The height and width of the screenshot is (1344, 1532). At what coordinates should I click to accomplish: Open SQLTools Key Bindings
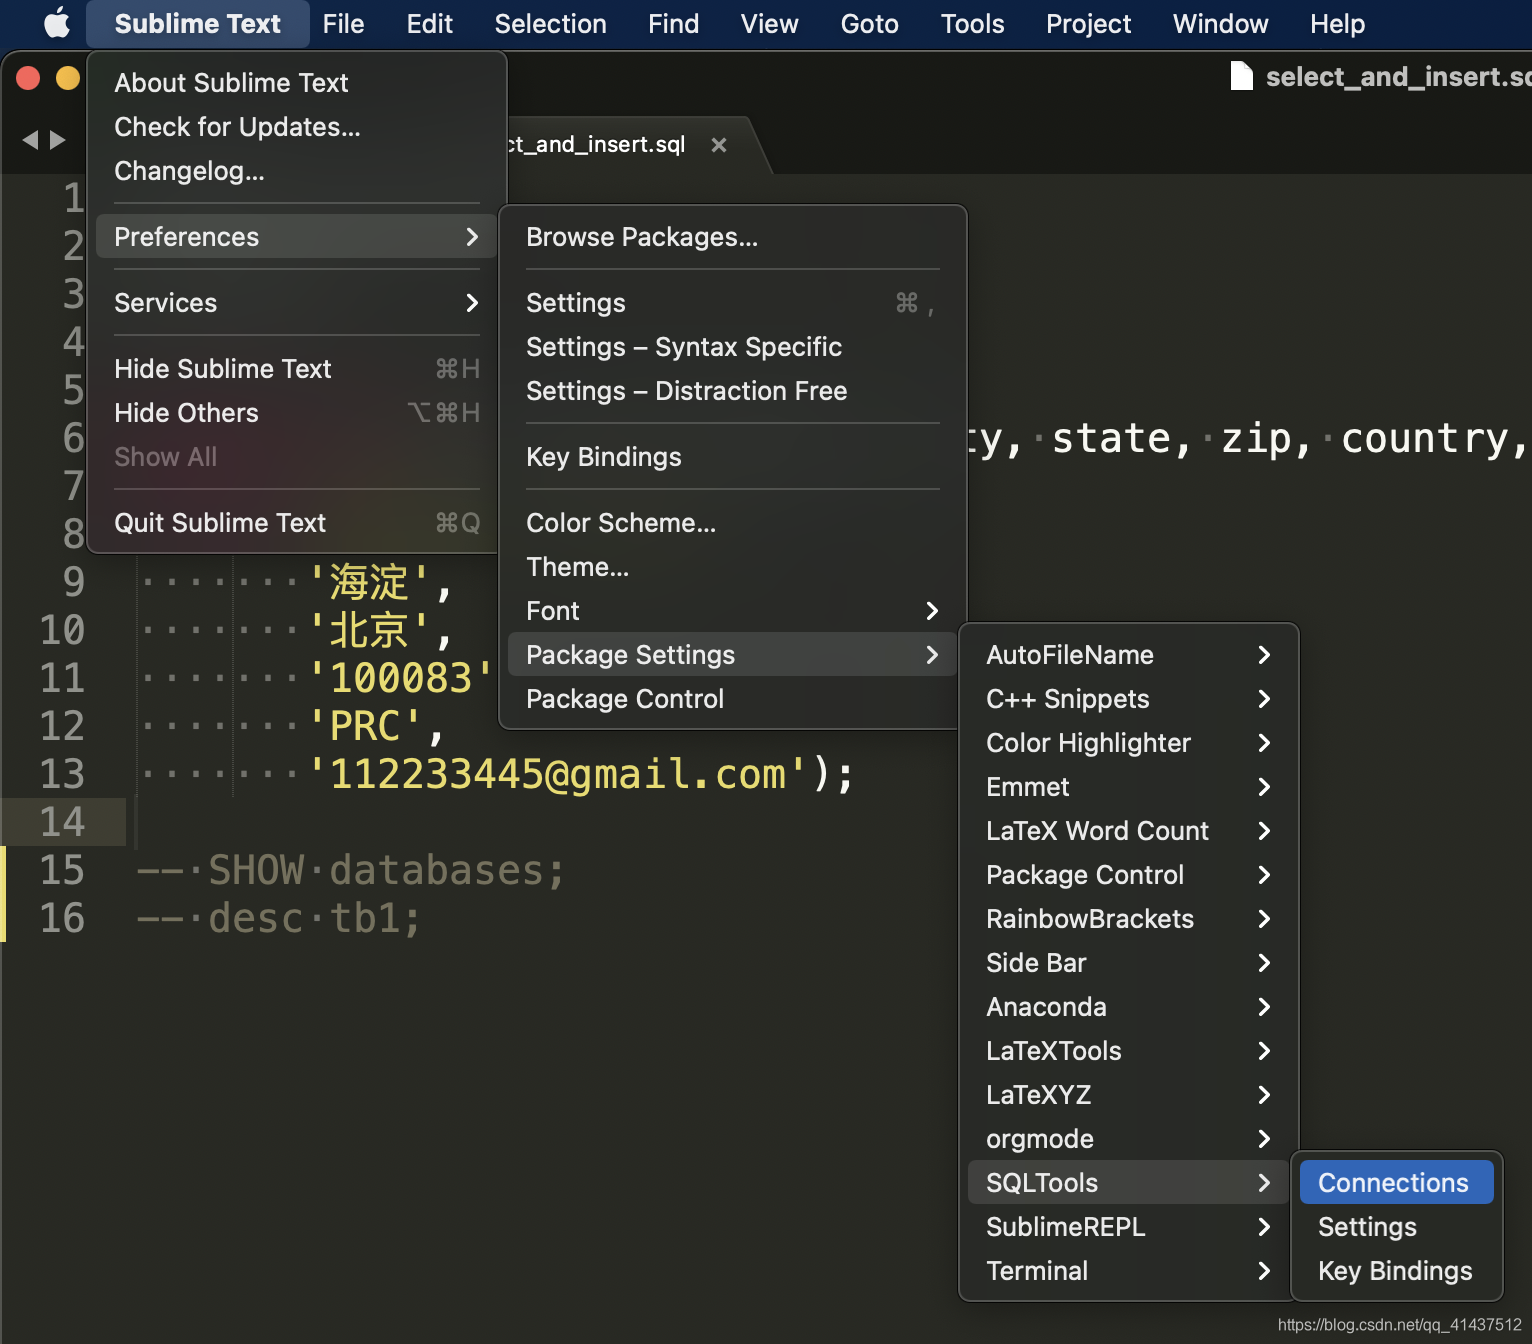1394,1270
